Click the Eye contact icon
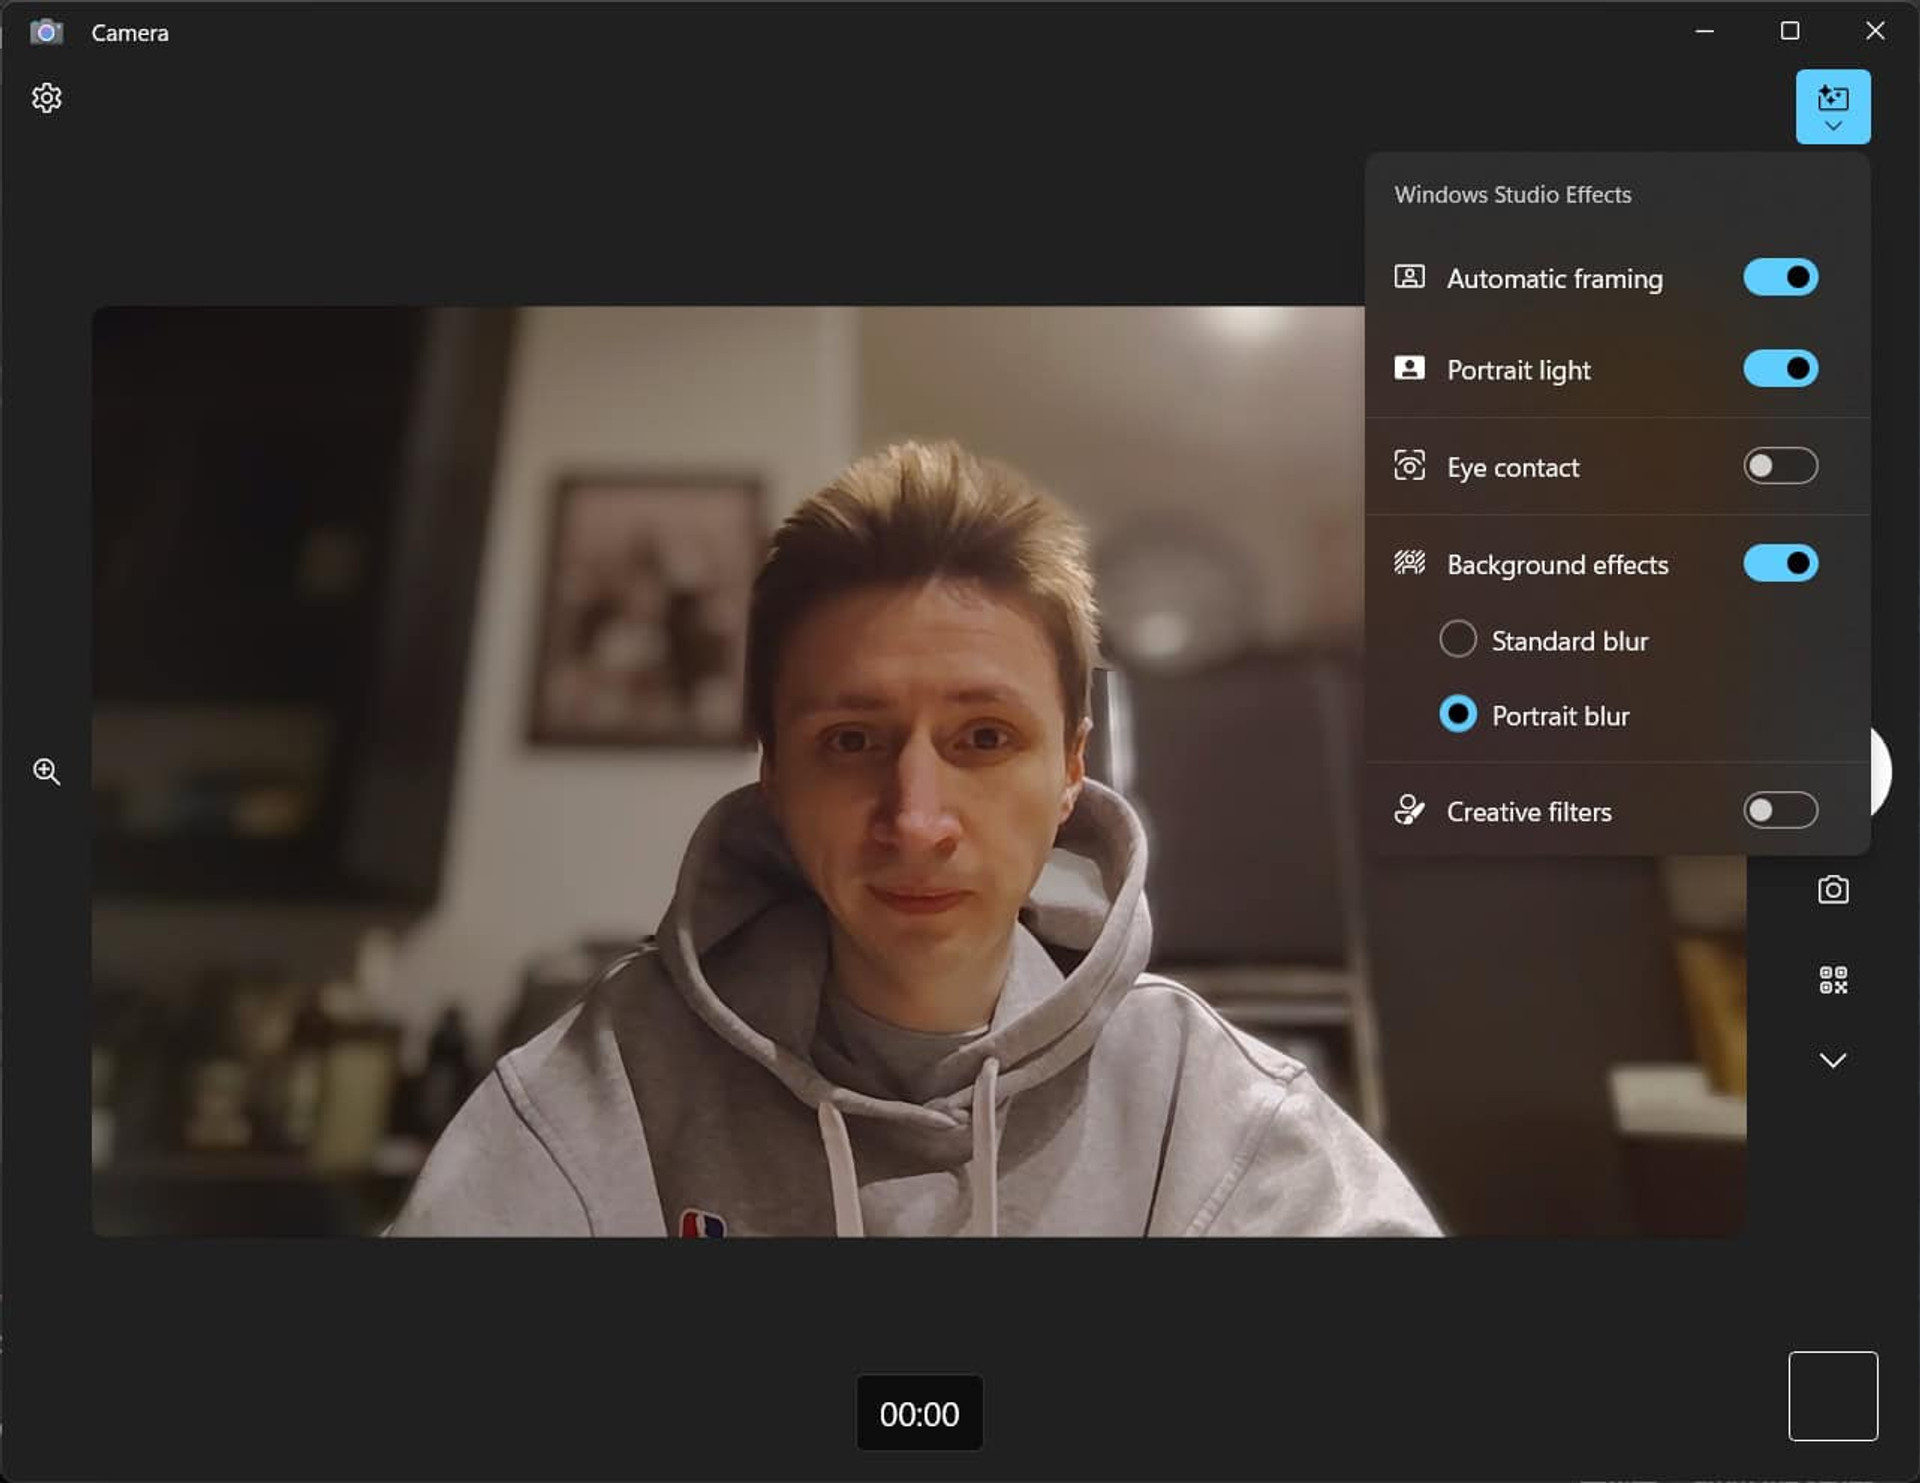The width and height of the screenshot is (1920, 1483). coord(1409,466)
